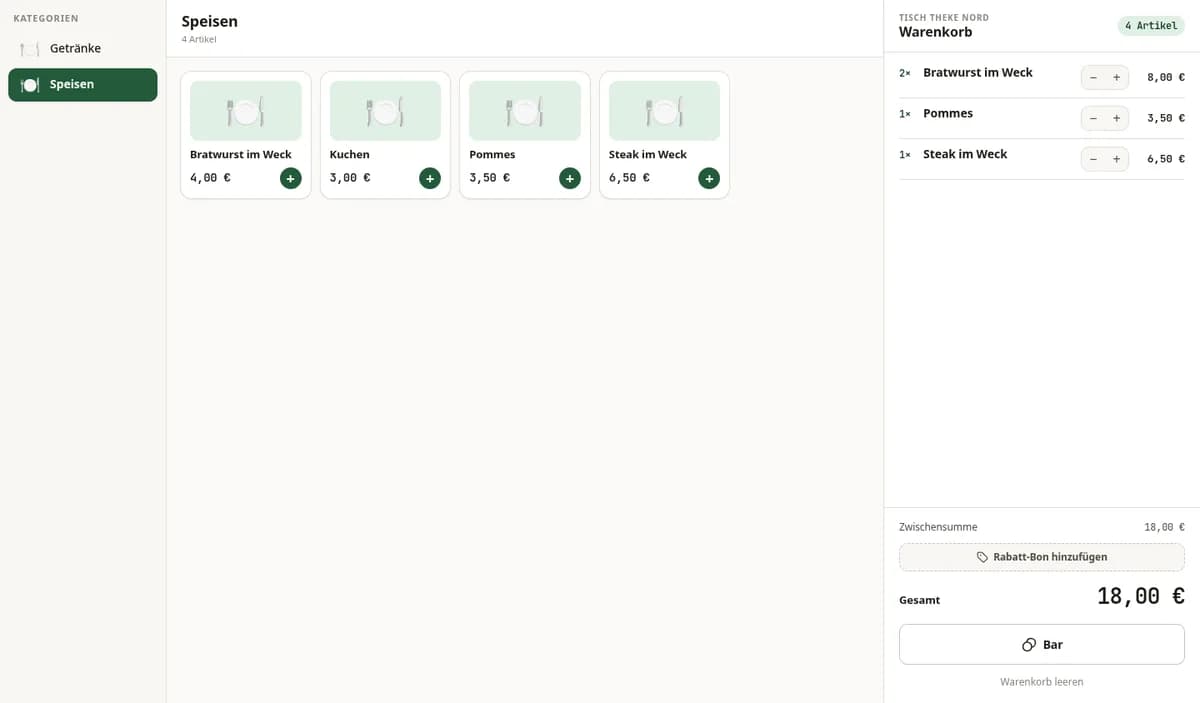Image resolution: width=1200 pixels, height=703 pixels.
Task: Click the Bratwurst im Weck card title
Action: pos(241,155)
